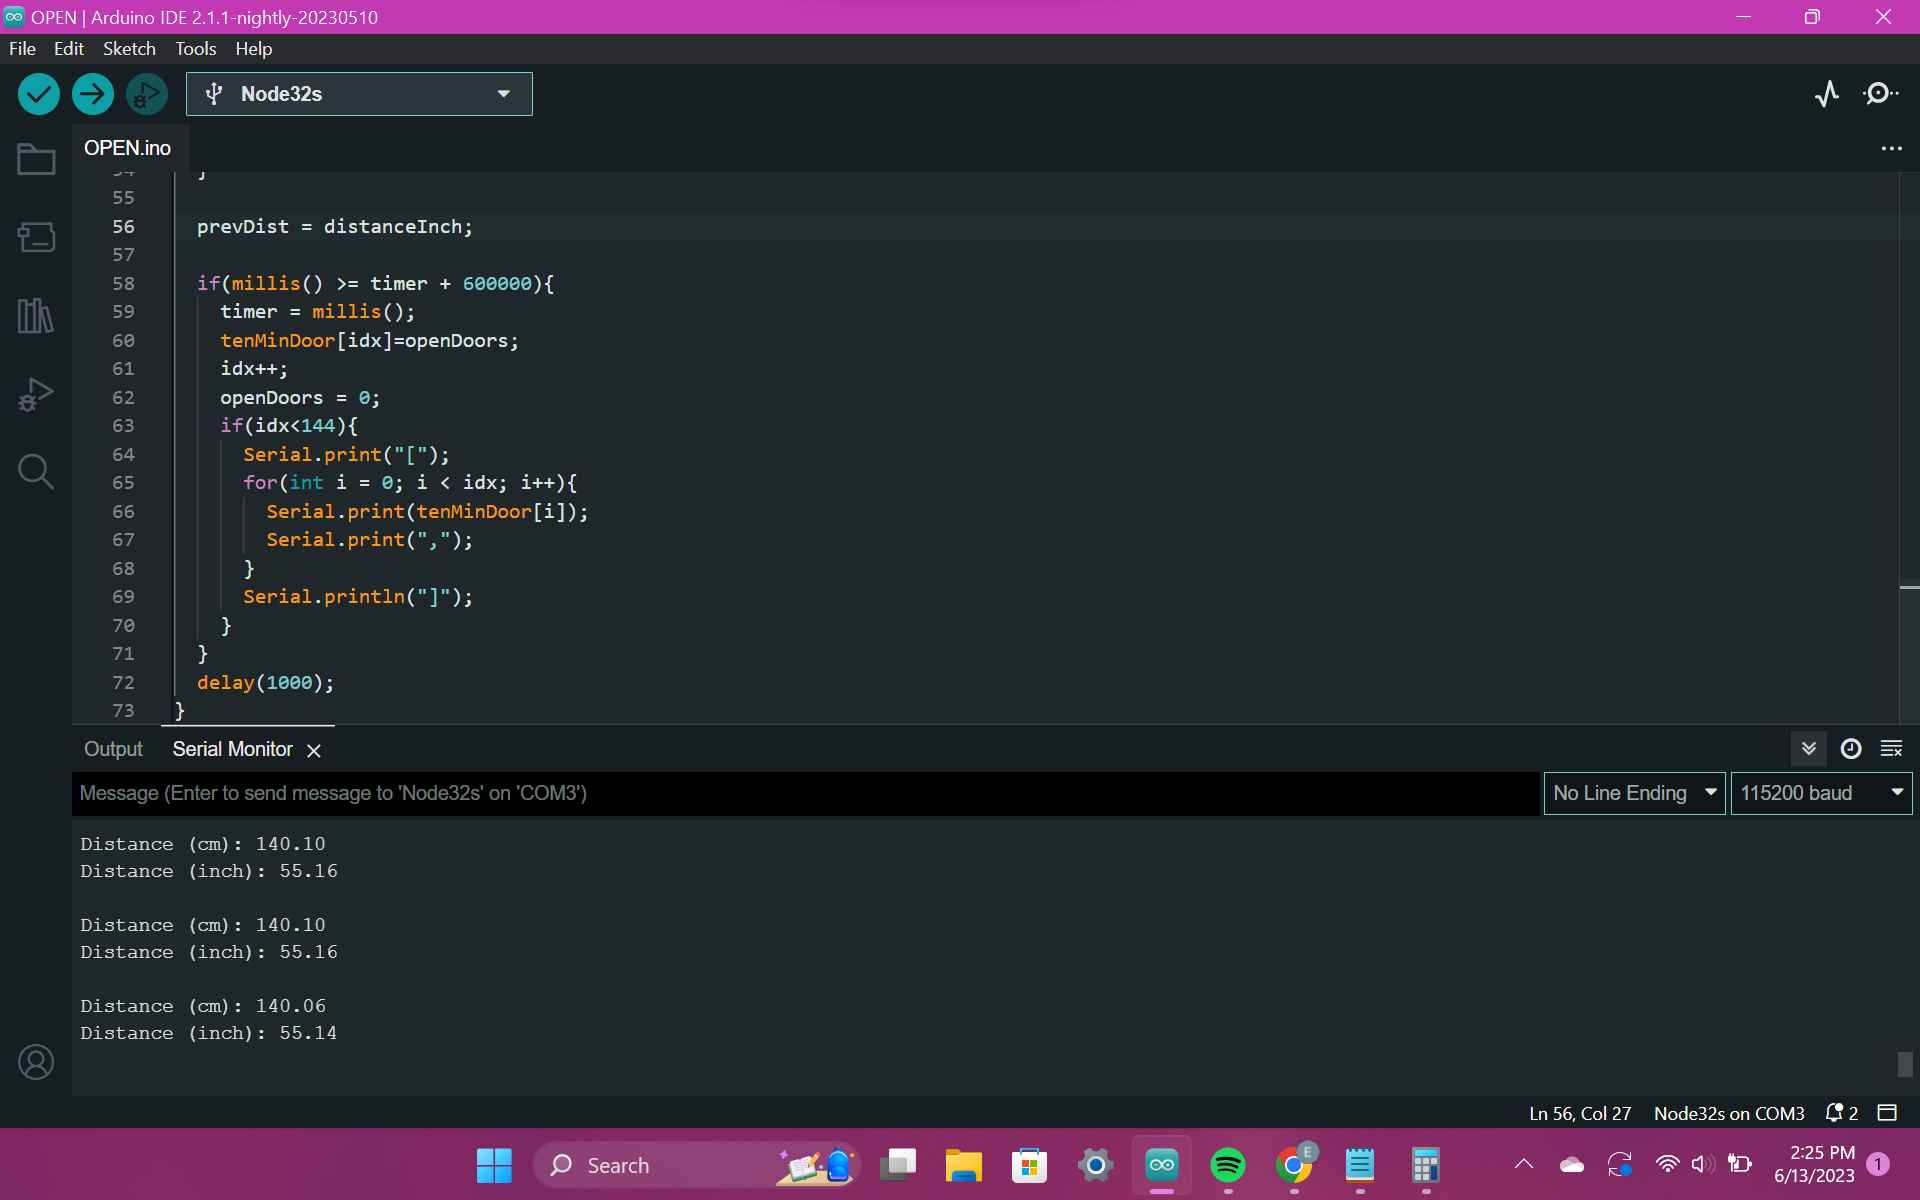The width and height of the screenshot is (1920, 1200).
Task: Open the Sketchbook folder sidebar icon
Action: coord(36,160)
